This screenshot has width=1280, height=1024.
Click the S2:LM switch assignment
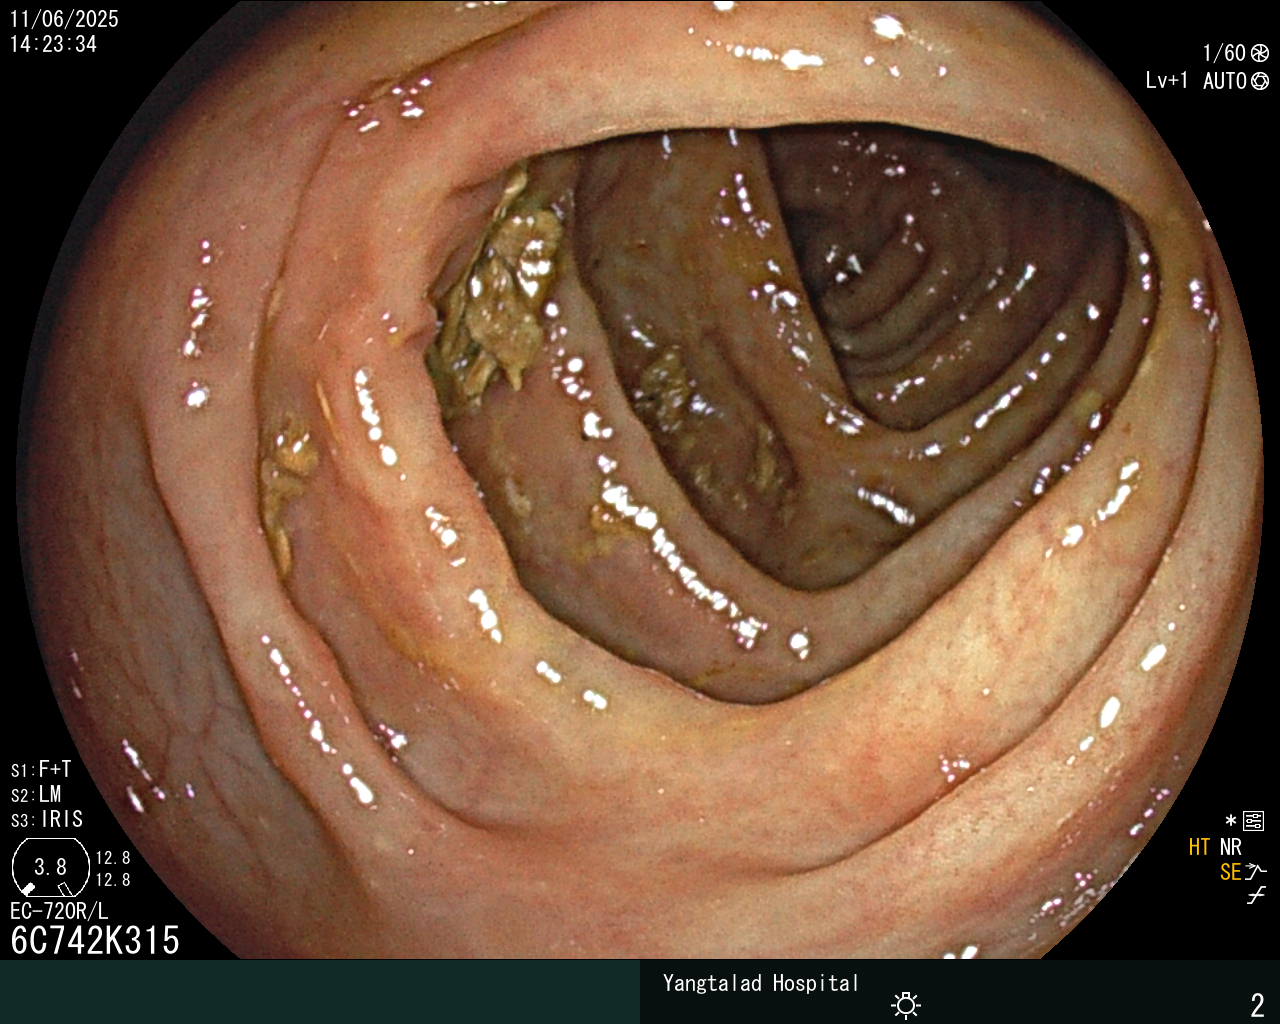[36, 795]
